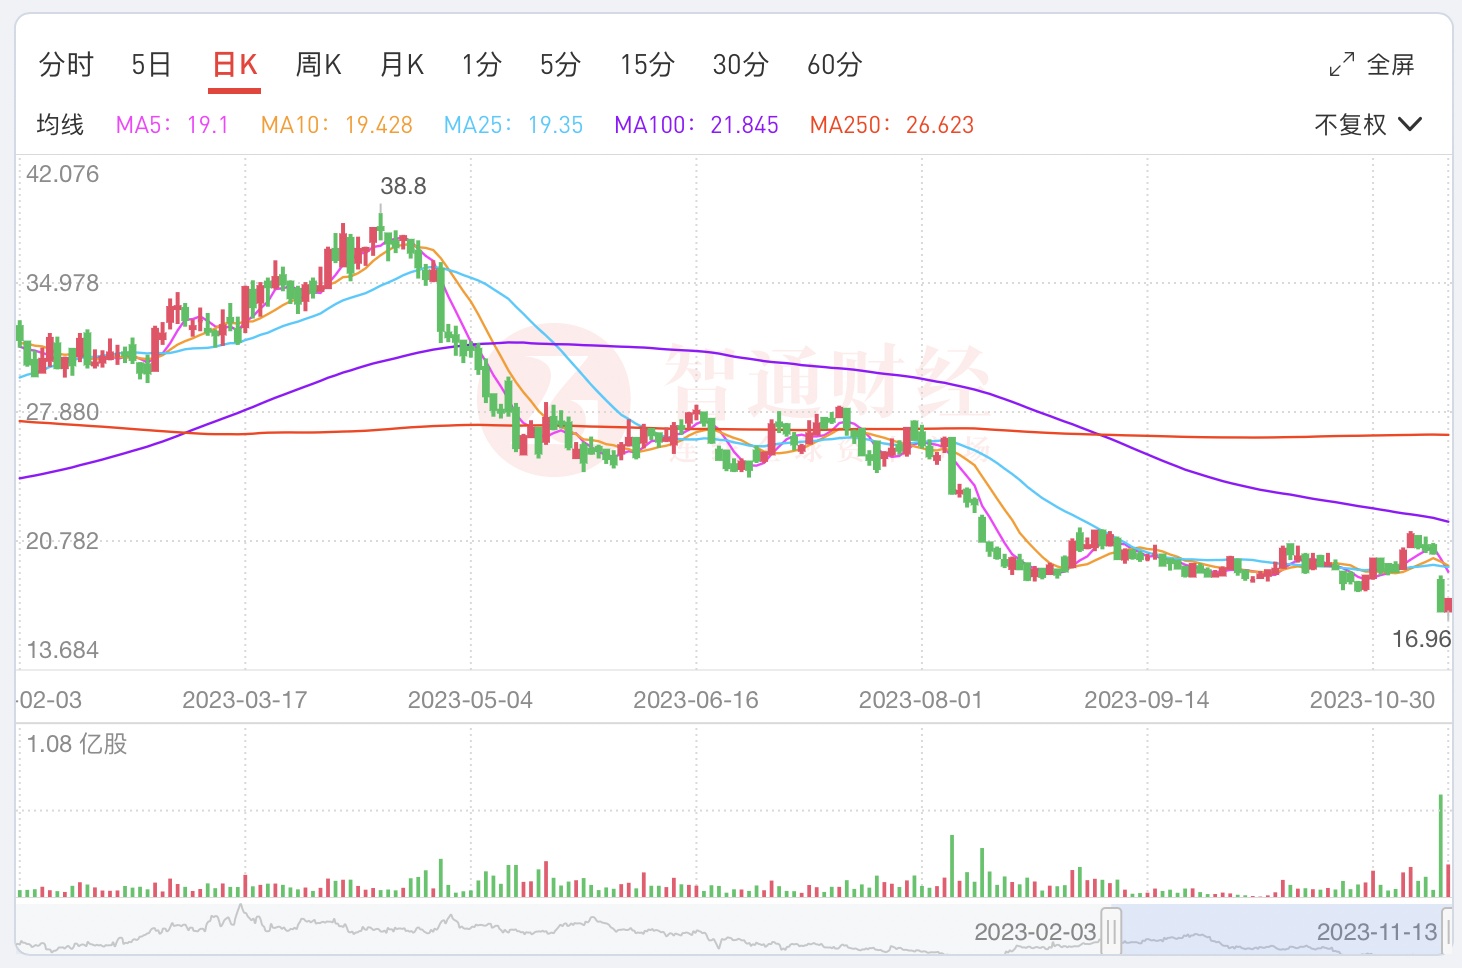The image size is (1462, 968).
Task: Click the fullscreen expand arrows icon
Action: (1341, 65)
